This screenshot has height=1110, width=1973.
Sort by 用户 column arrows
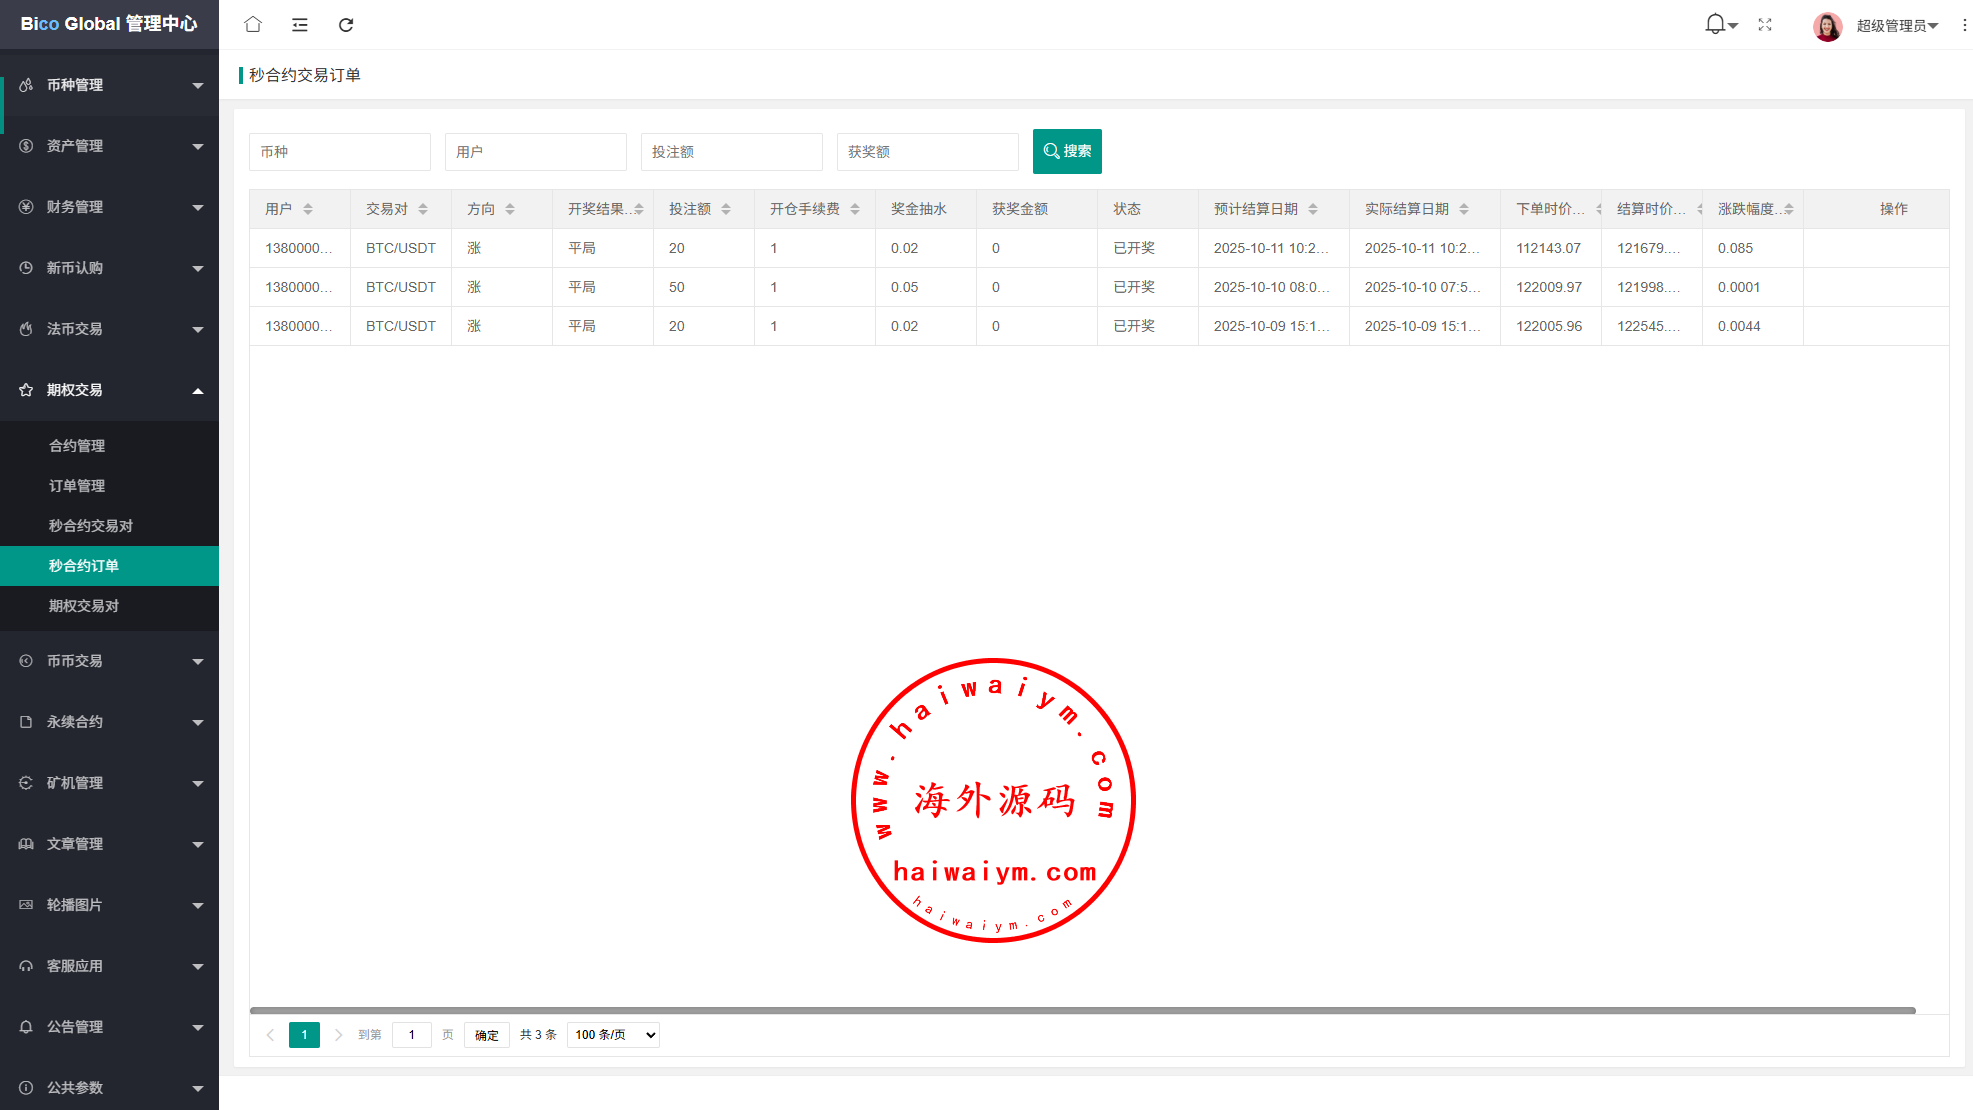(308, 209)
